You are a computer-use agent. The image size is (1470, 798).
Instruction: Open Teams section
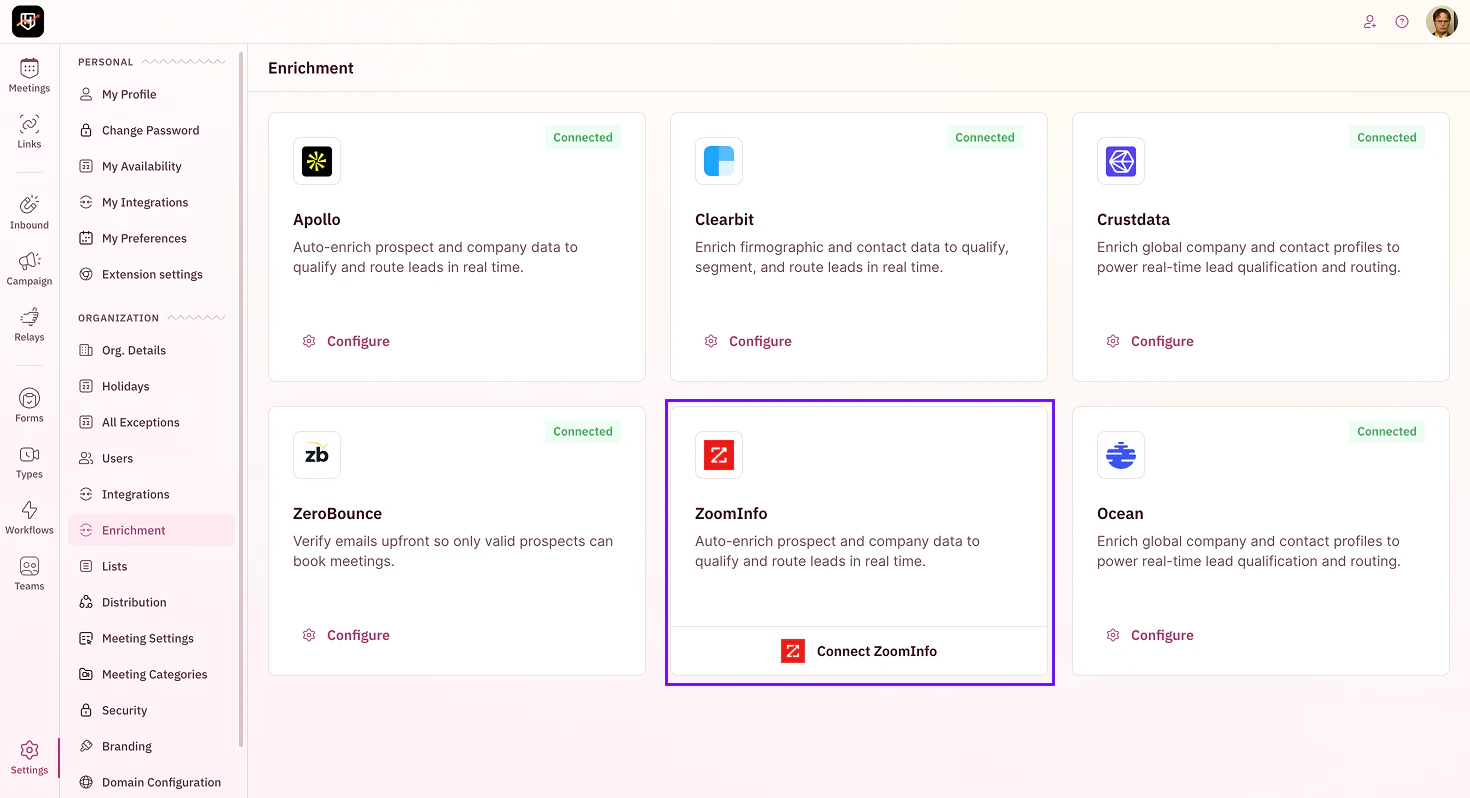click(29, 574)
